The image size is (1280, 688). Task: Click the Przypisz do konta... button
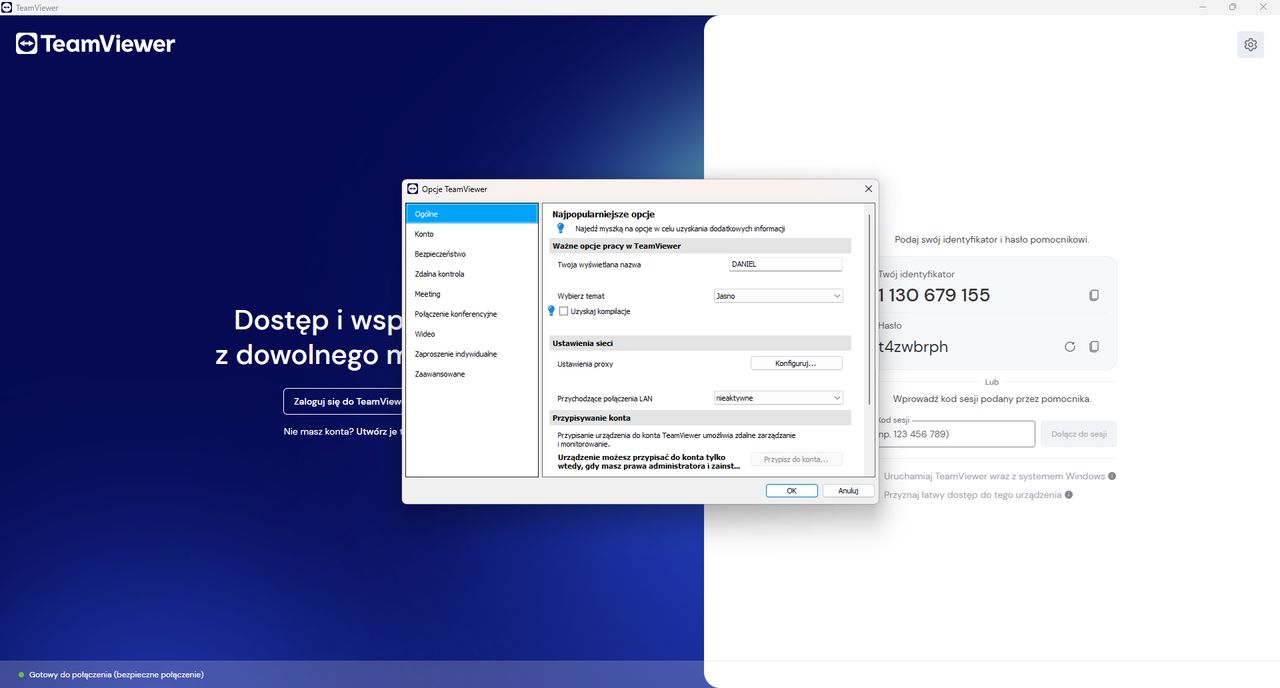click(796, 459)
